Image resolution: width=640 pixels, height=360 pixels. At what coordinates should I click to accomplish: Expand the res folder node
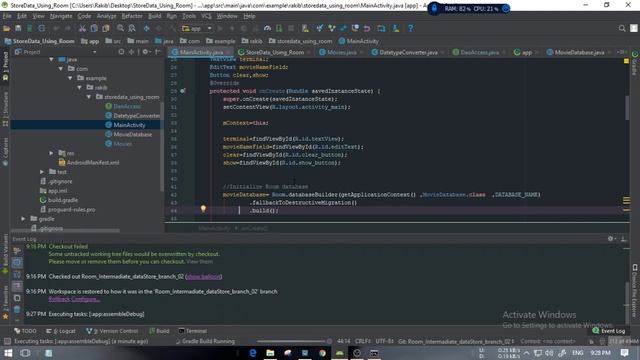point(51,153)
